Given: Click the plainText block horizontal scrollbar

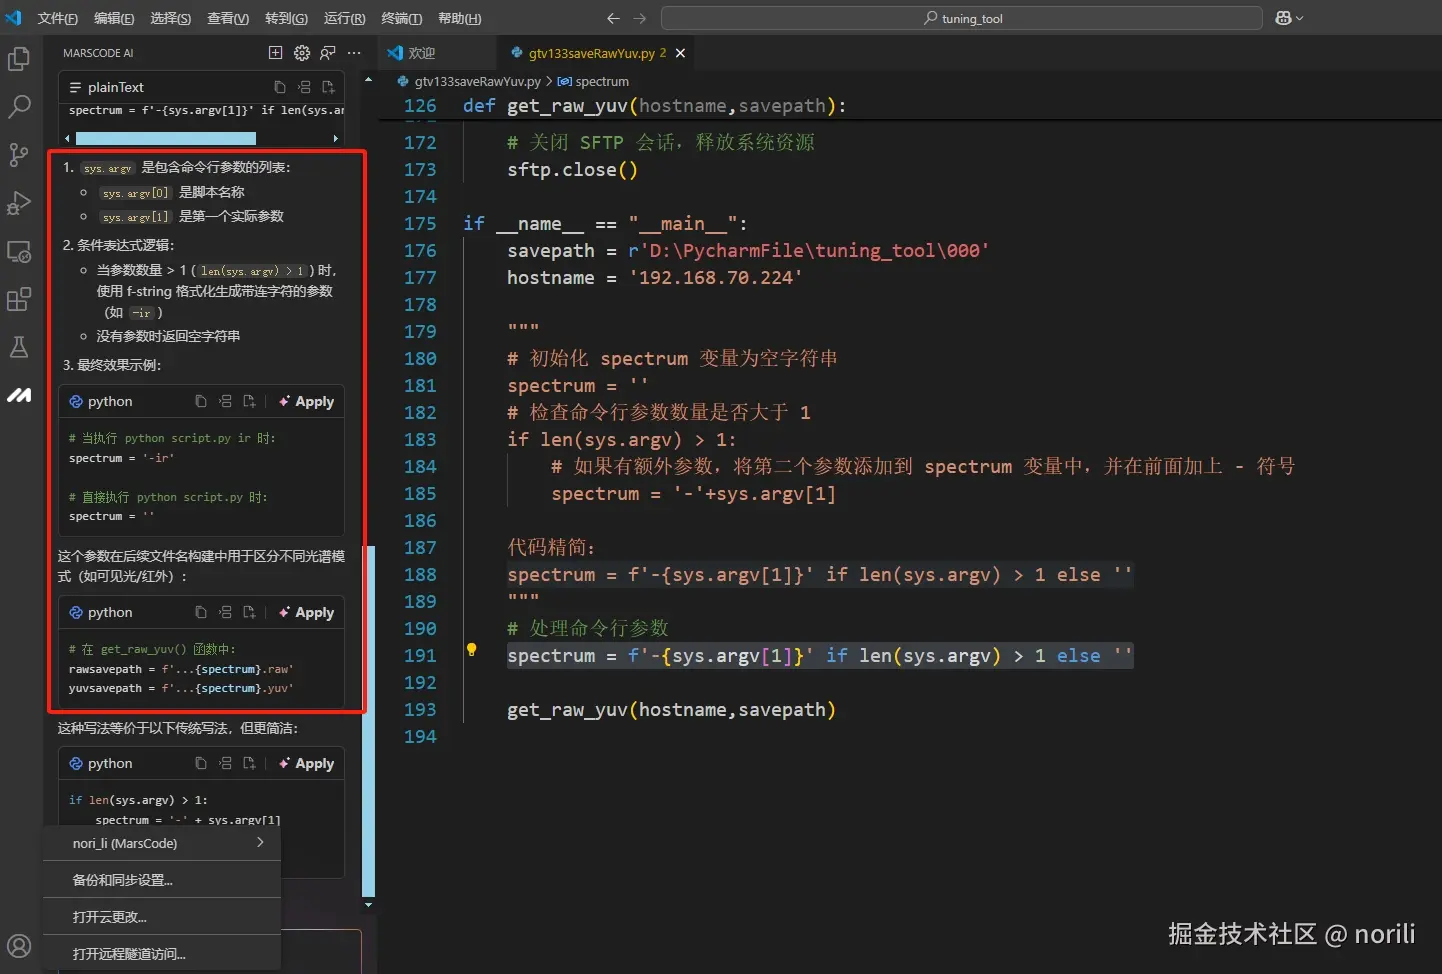Looking at the screenshot, I should coord(166,138).
